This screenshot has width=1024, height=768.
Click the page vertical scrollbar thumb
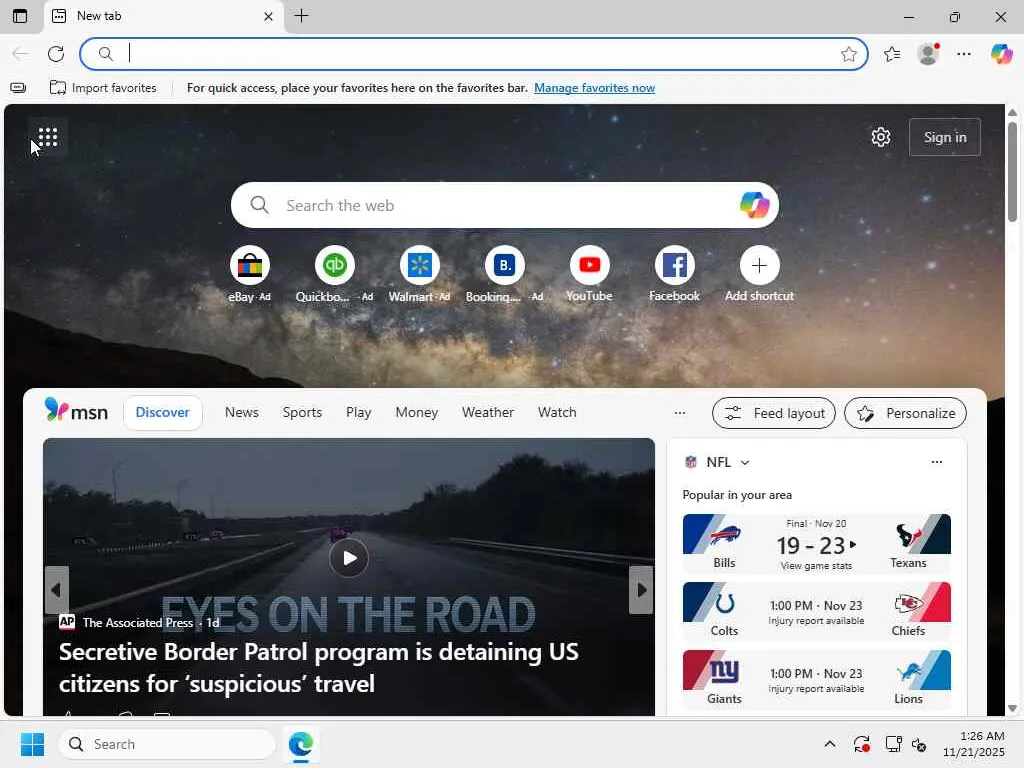(x=1012, y=171)
